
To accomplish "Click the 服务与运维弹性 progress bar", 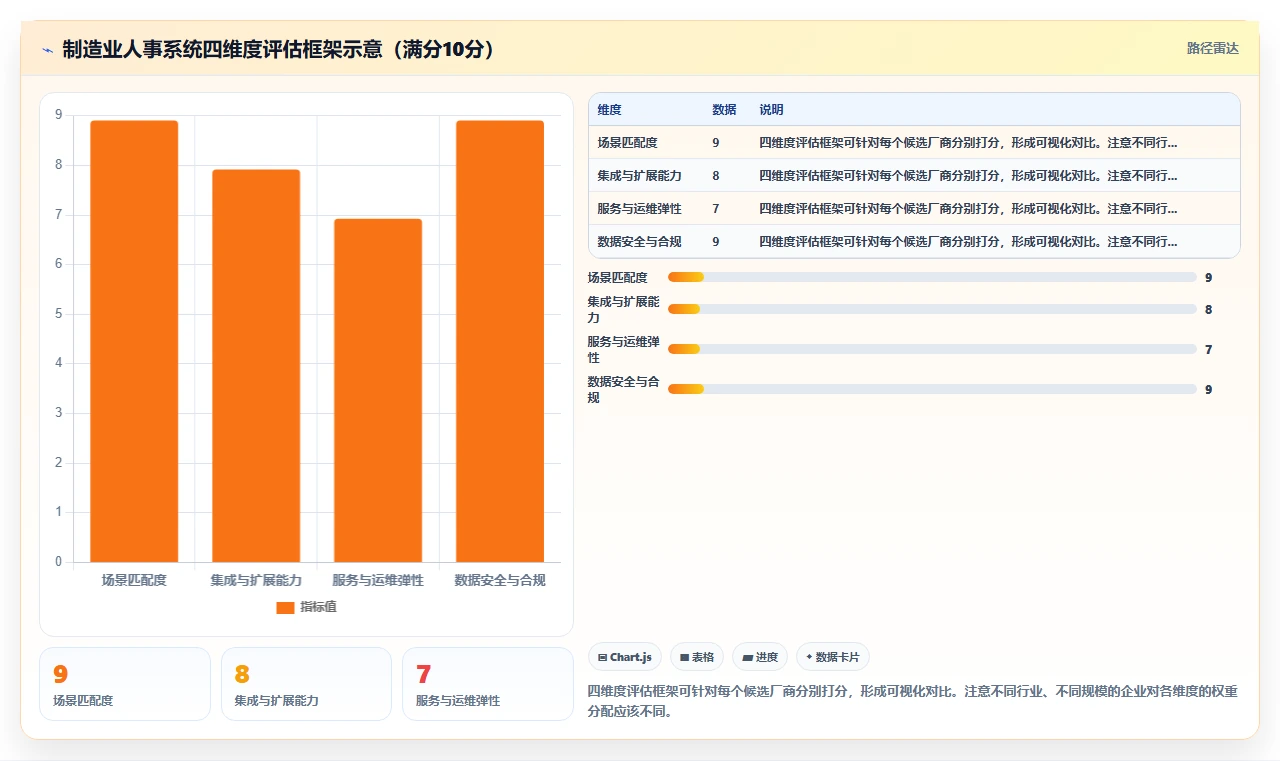I will click(x=932, y=349).
